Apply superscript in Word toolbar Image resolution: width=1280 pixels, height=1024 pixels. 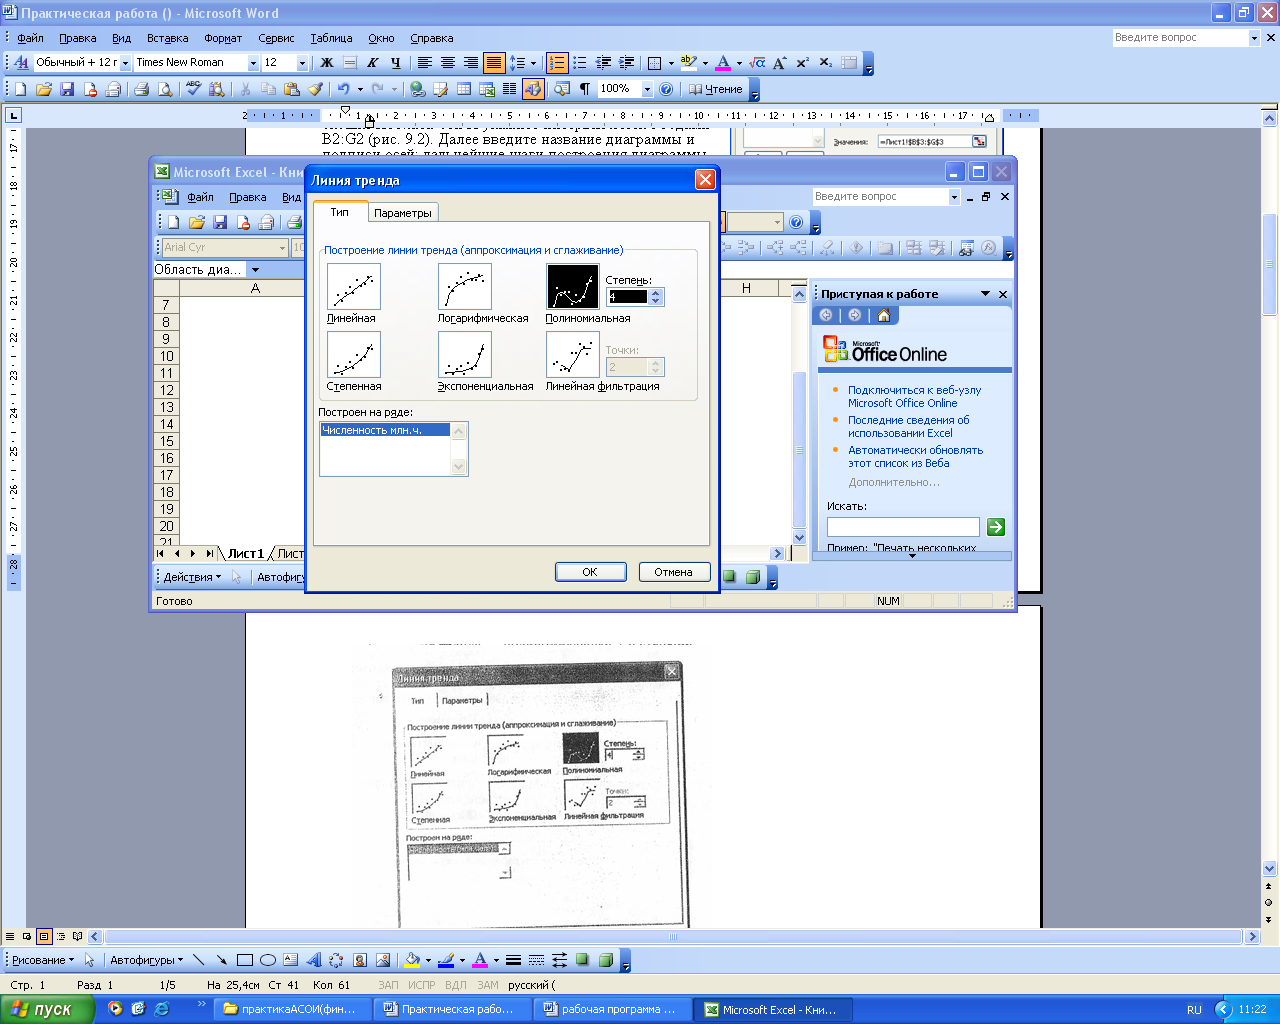[x=802, y=63]
